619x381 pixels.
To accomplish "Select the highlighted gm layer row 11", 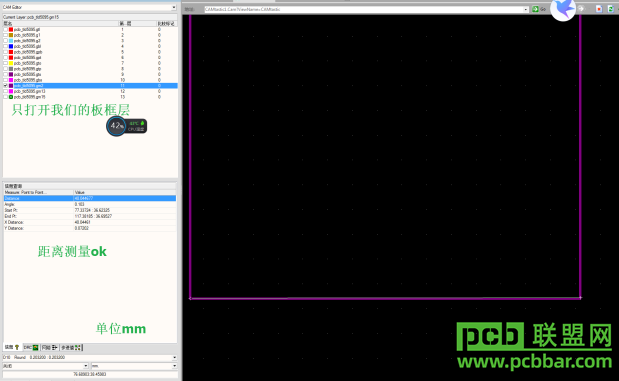I will coord(90,86).
